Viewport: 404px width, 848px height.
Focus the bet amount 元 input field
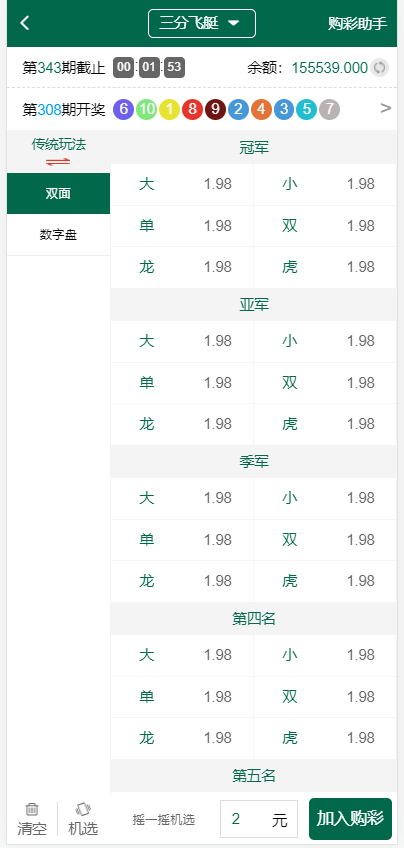(259, 819)
